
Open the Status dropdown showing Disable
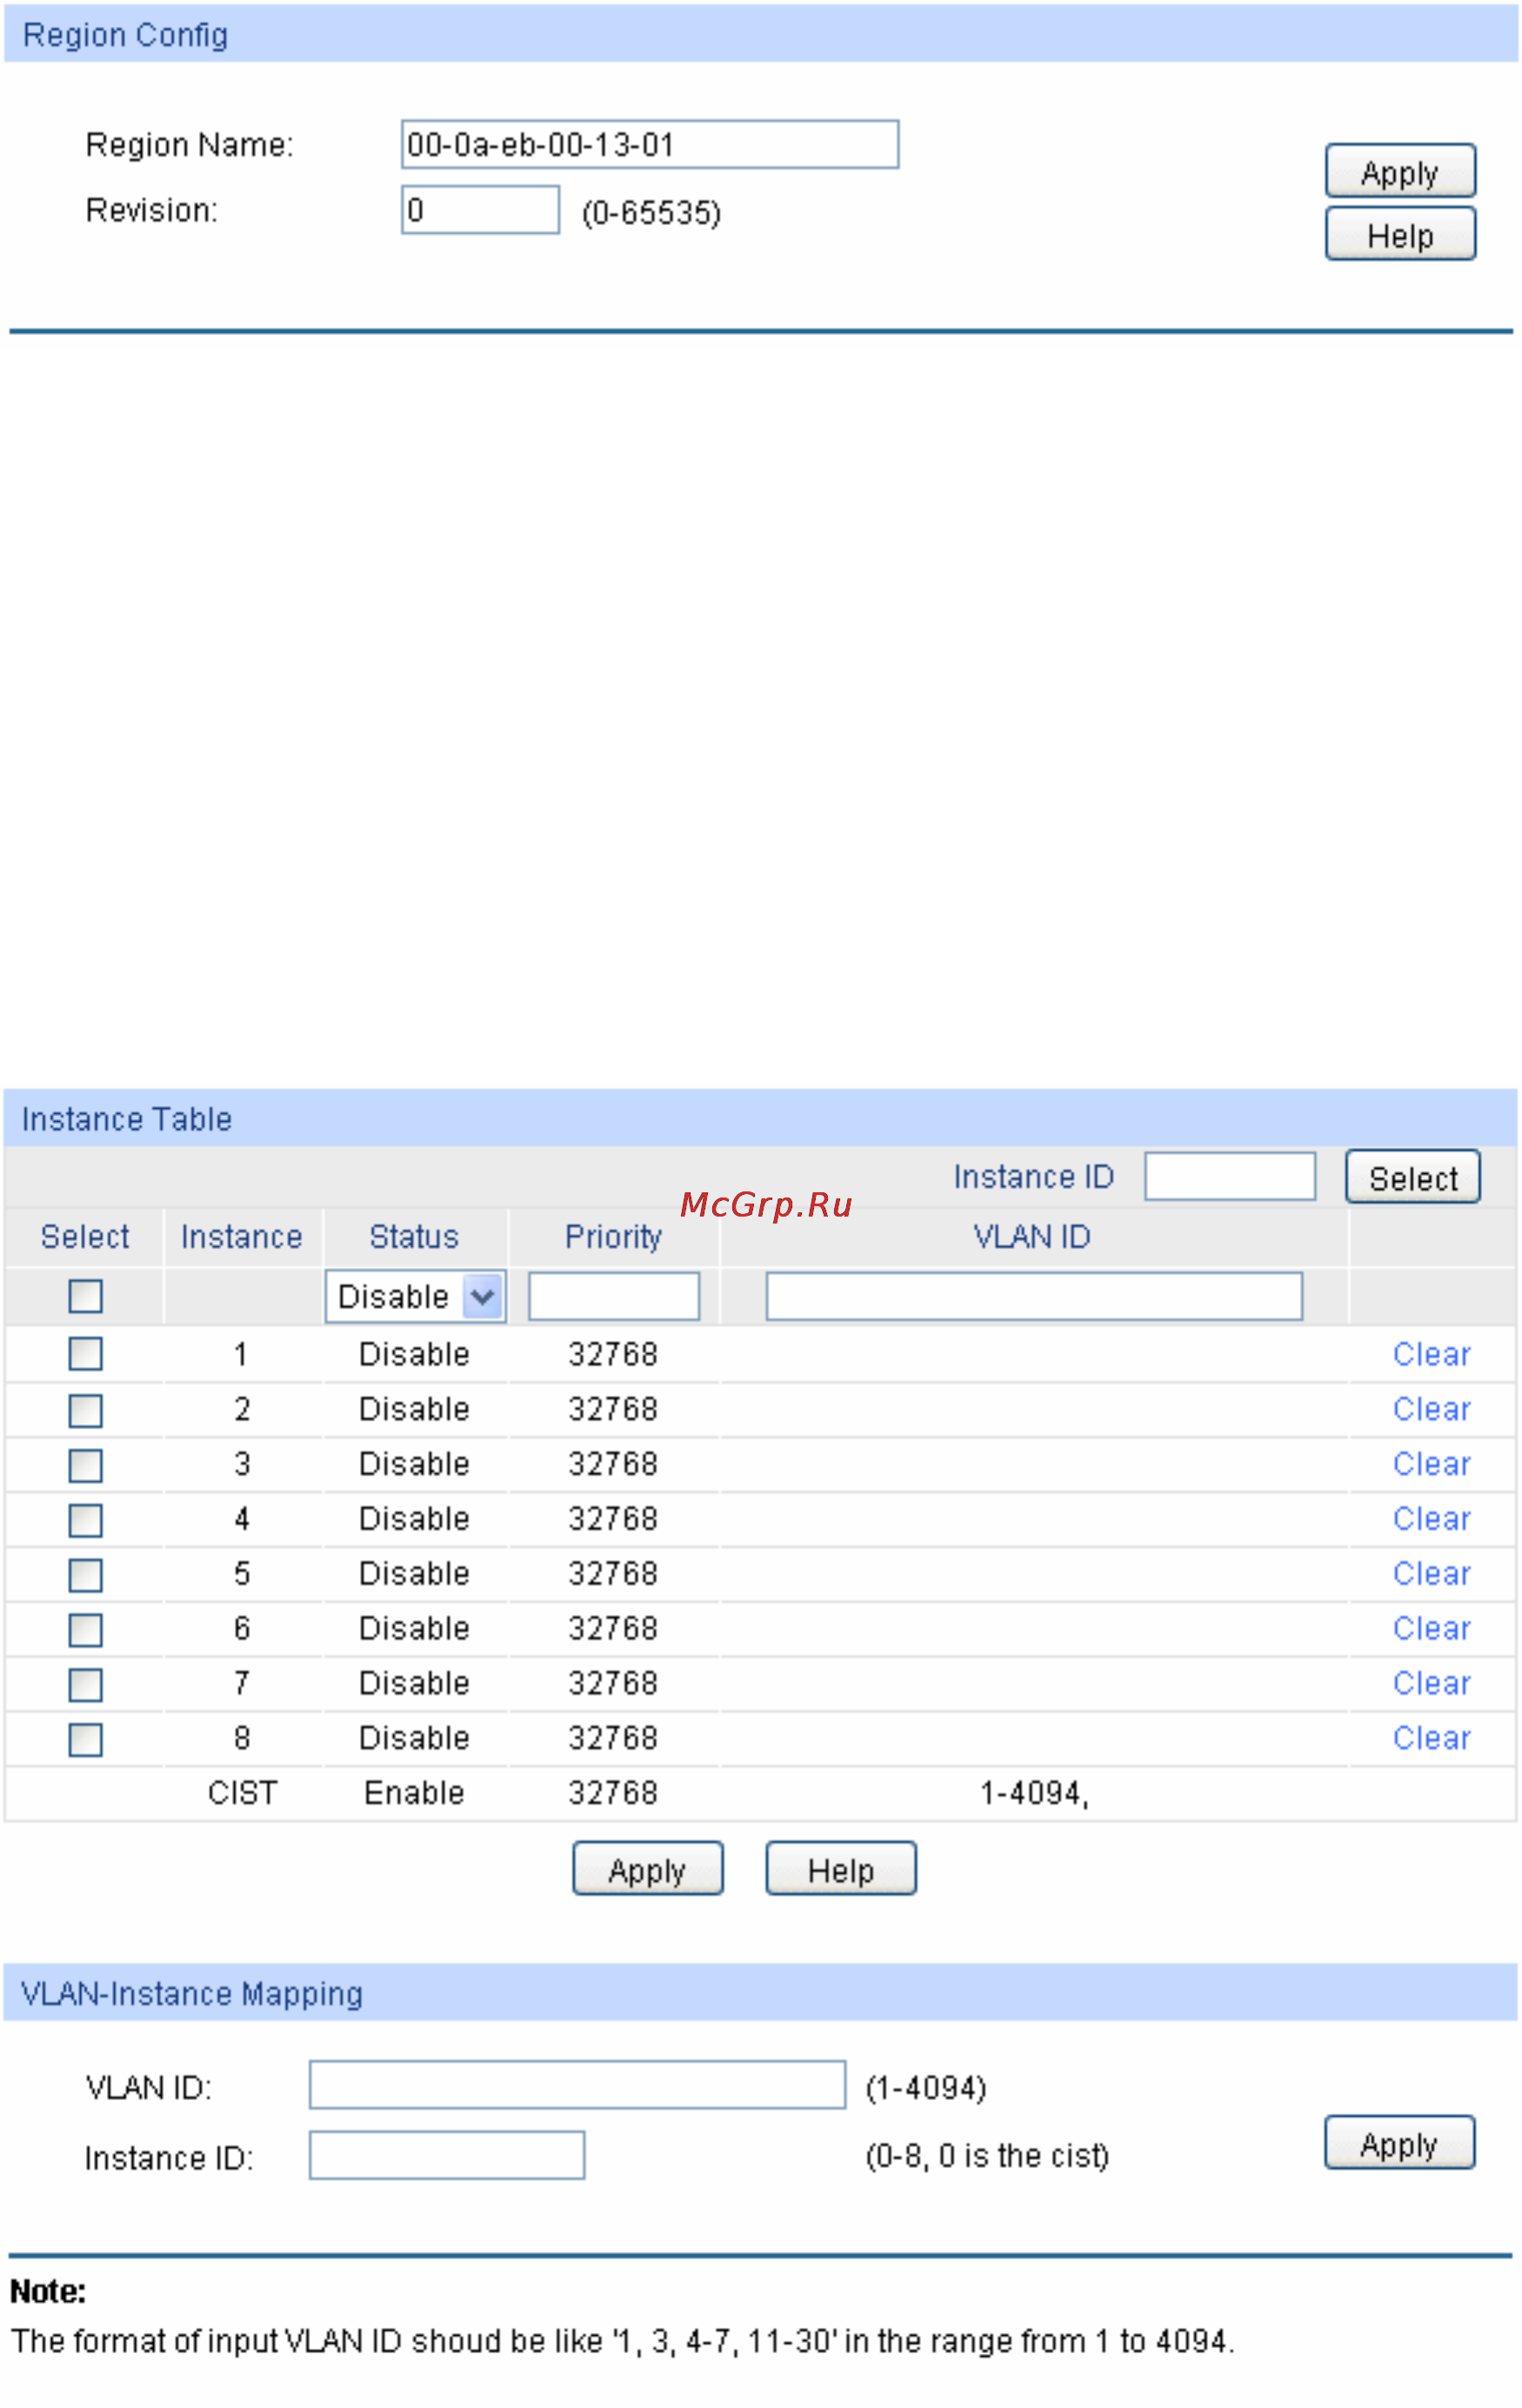(x=415, y=1297)
